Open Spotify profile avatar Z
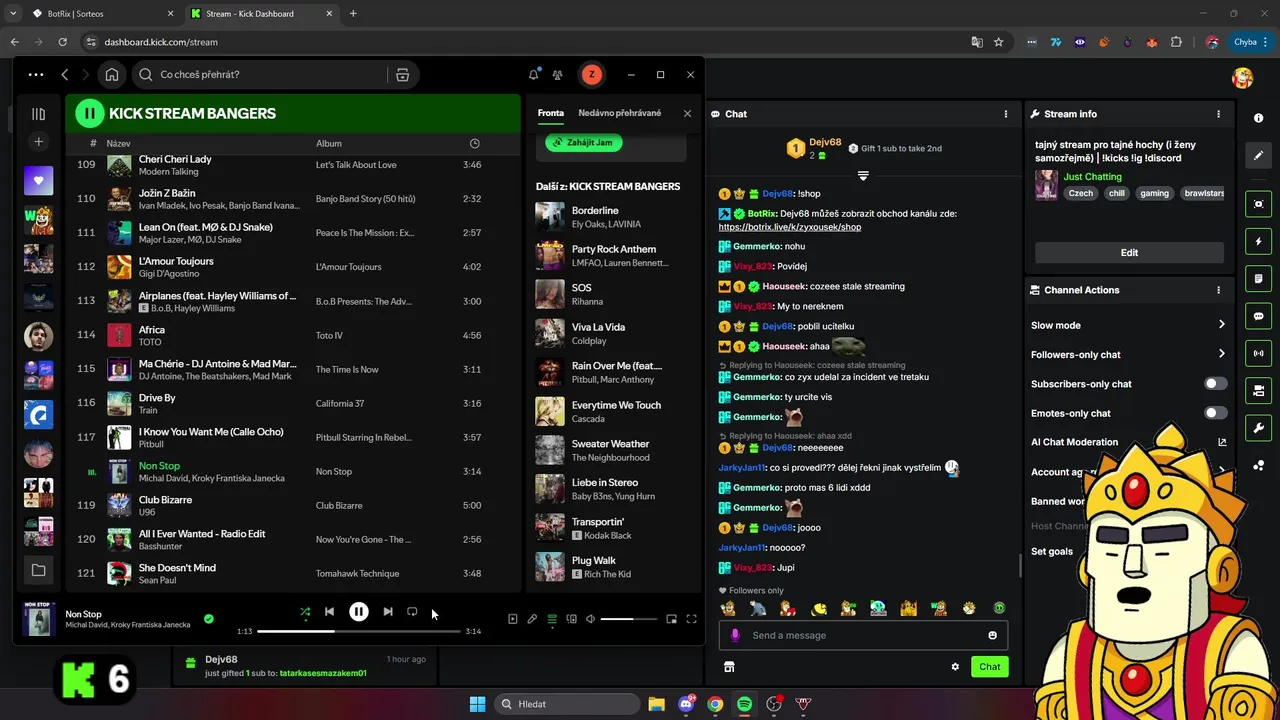The height and width of the screenshot is (720, 1280). (591, 75)
